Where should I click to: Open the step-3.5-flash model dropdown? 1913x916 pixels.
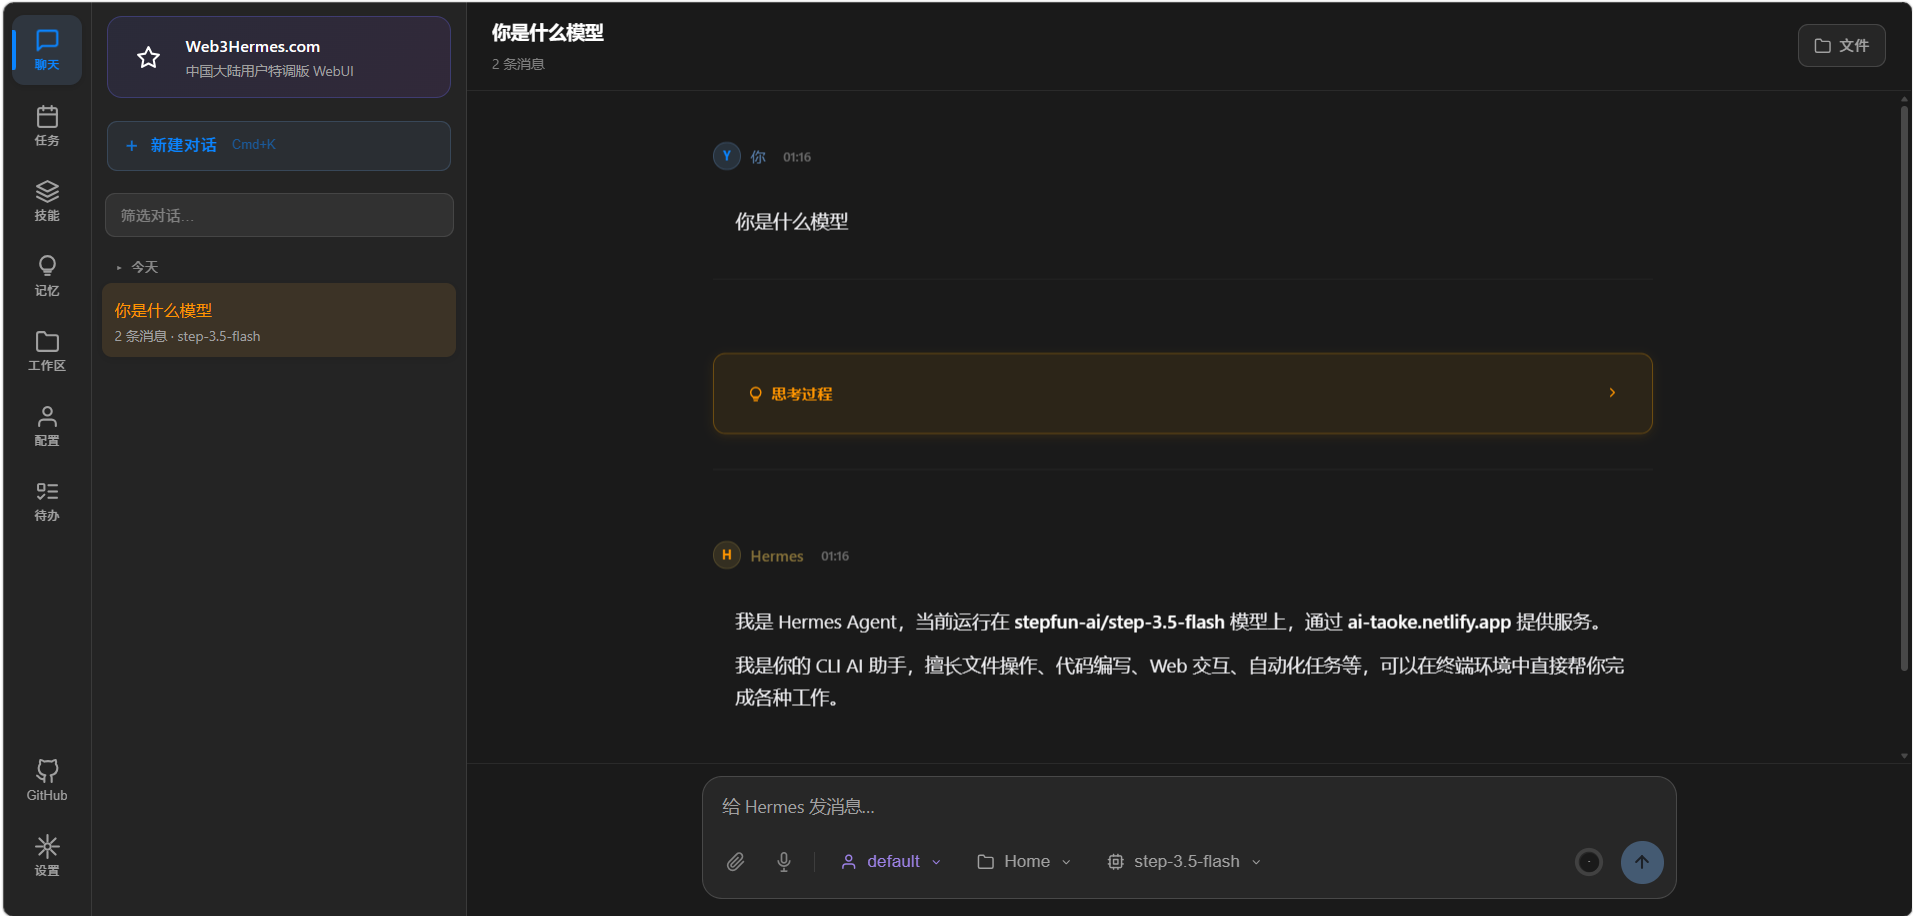pos(1183,861)
